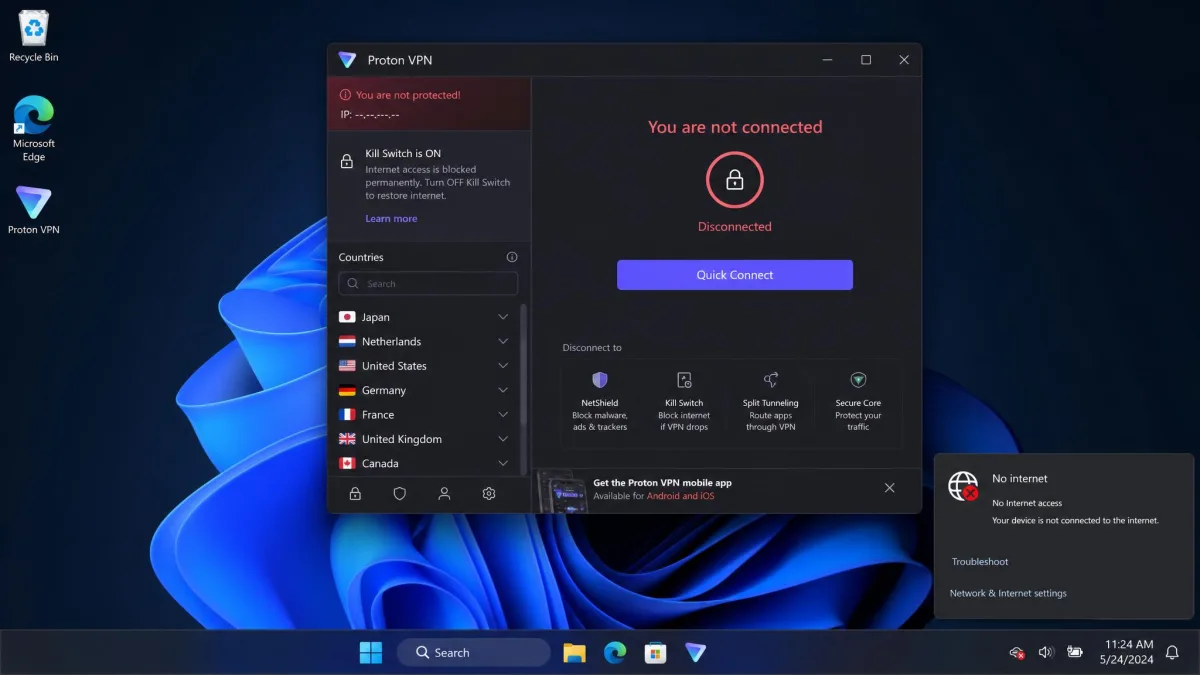This screenshot has height=675, width=1200.
Task: Click the Proton VPN logo in title bar
Action: [x=347, y=60]
